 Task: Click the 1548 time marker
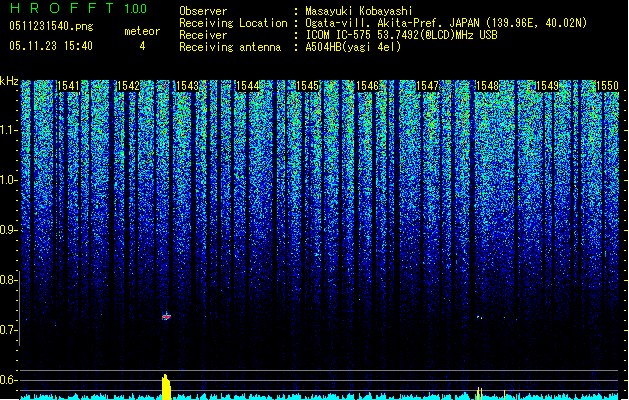[487, 86]
